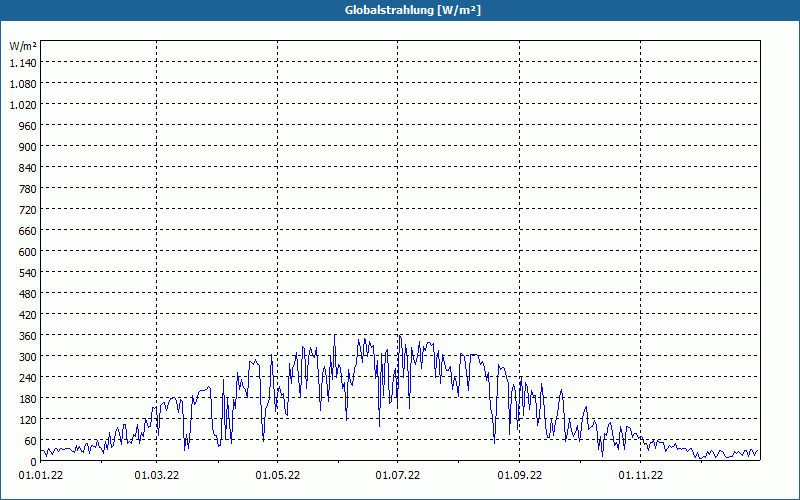Click the 480 y-axis value
Viewport: 800px width, 500px height.
coord(28,294)
